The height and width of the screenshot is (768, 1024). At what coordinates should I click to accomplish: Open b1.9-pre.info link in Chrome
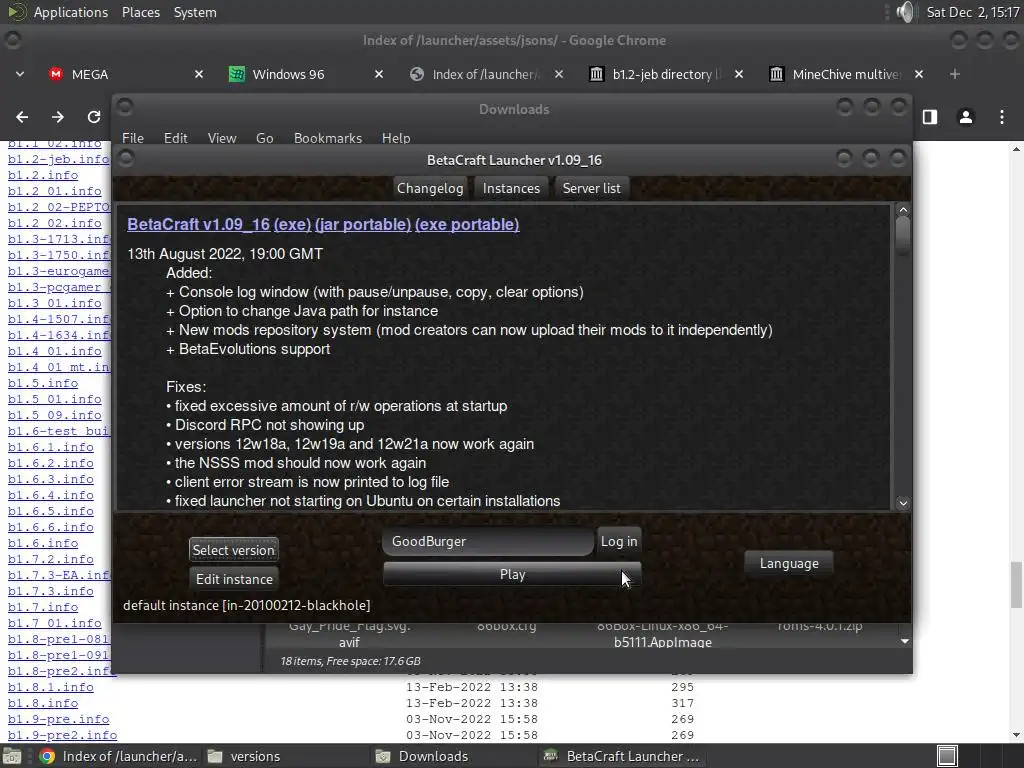tap(58, 719)
